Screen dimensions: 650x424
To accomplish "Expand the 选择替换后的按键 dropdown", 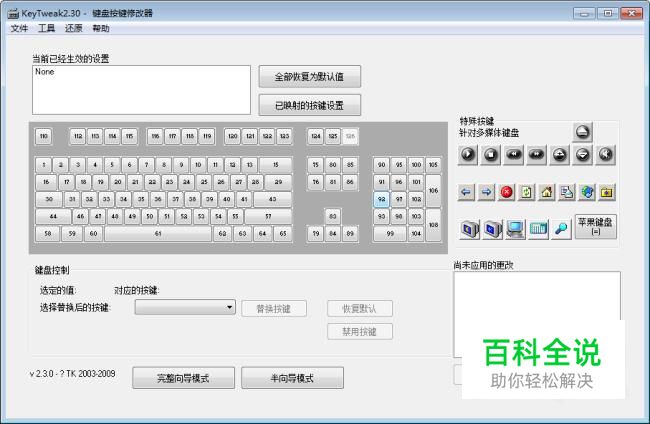I will coord(185,308).
